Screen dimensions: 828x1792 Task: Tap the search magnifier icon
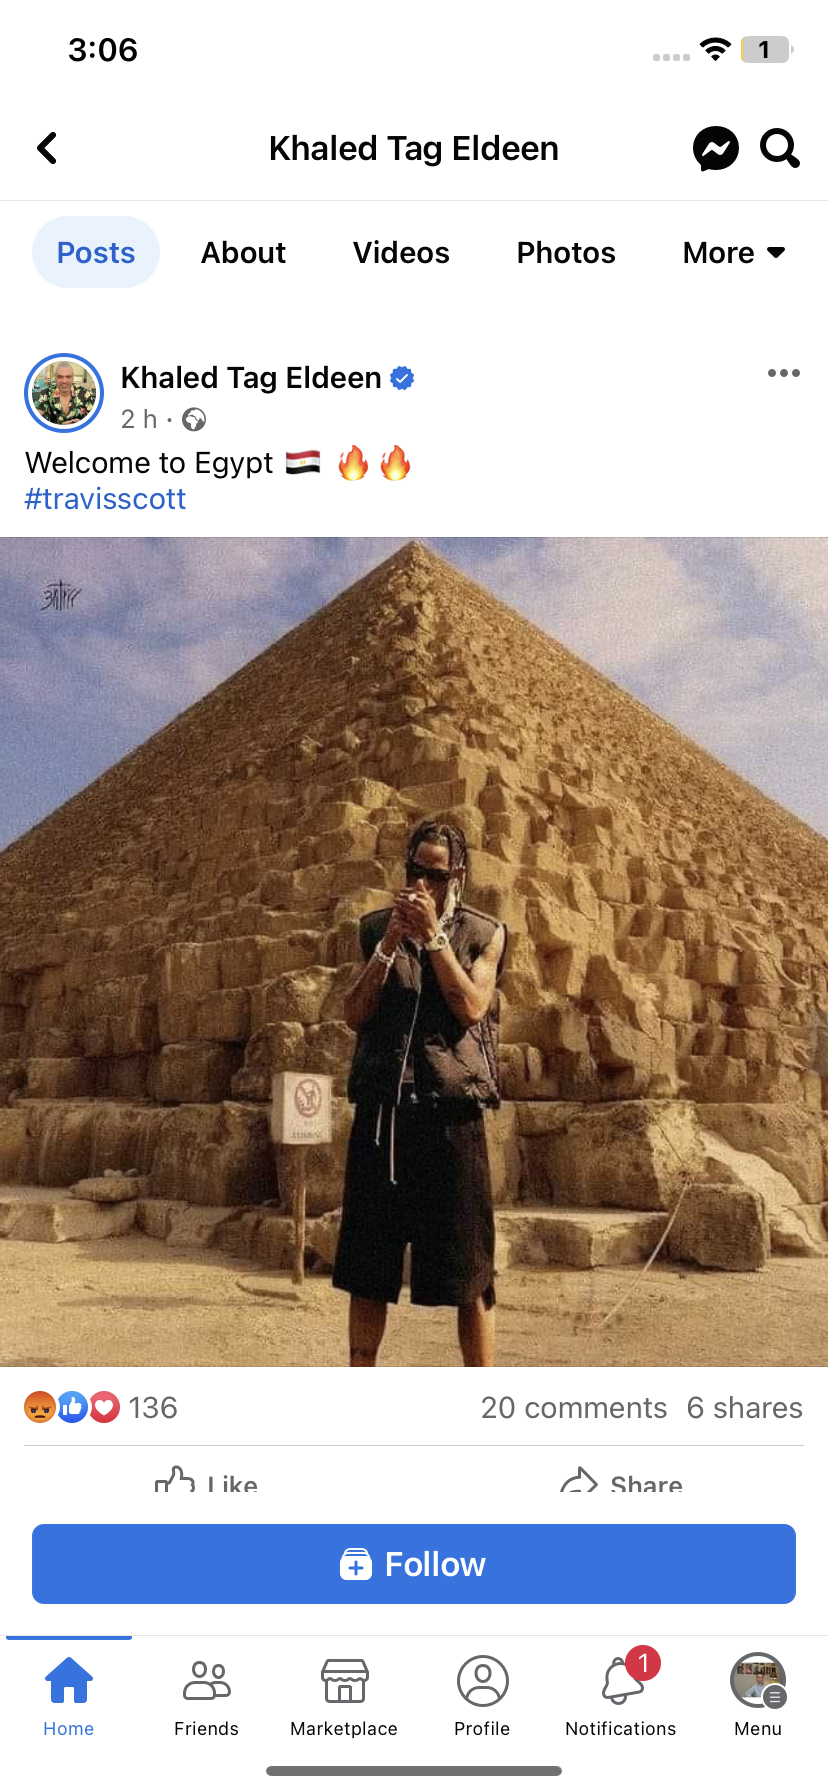coord(780,149)
